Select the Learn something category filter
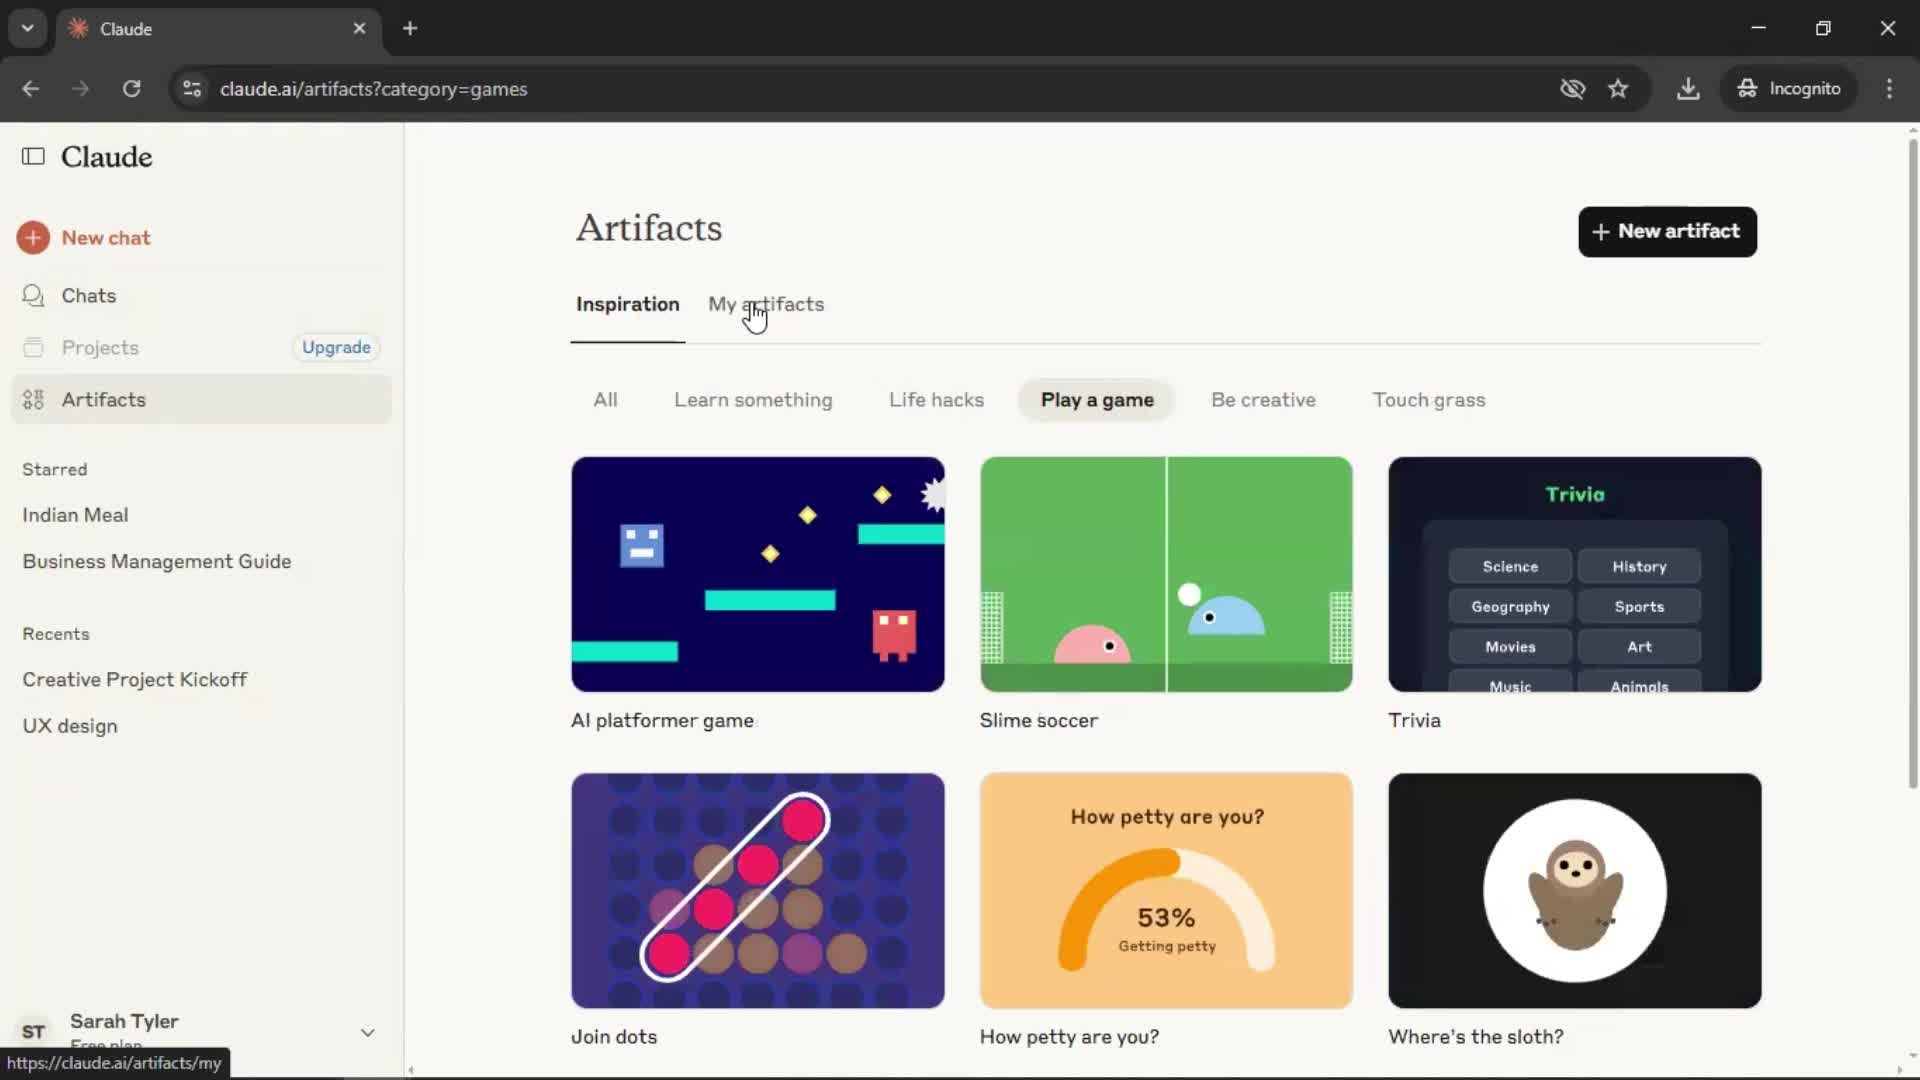Image resolution: width=1920 pixels, height=1080 pixels. coord(753,400)
